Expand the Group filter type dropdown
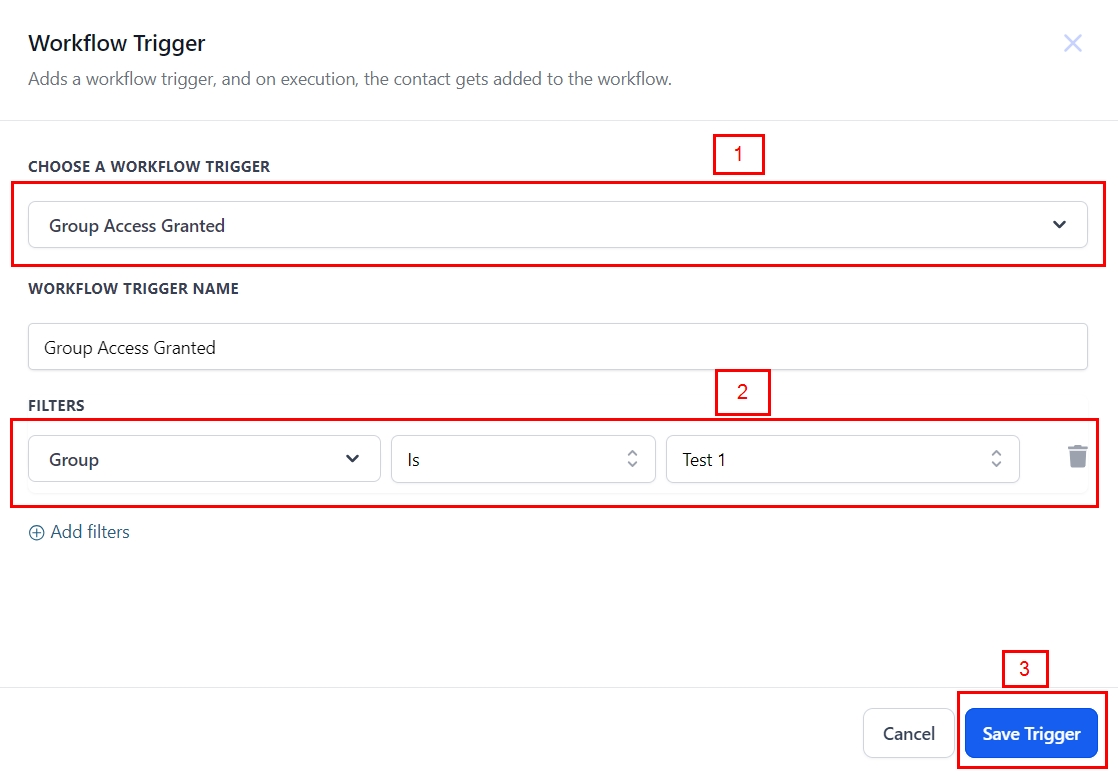This screenshot has height=772, width=1118. point(204,459)
